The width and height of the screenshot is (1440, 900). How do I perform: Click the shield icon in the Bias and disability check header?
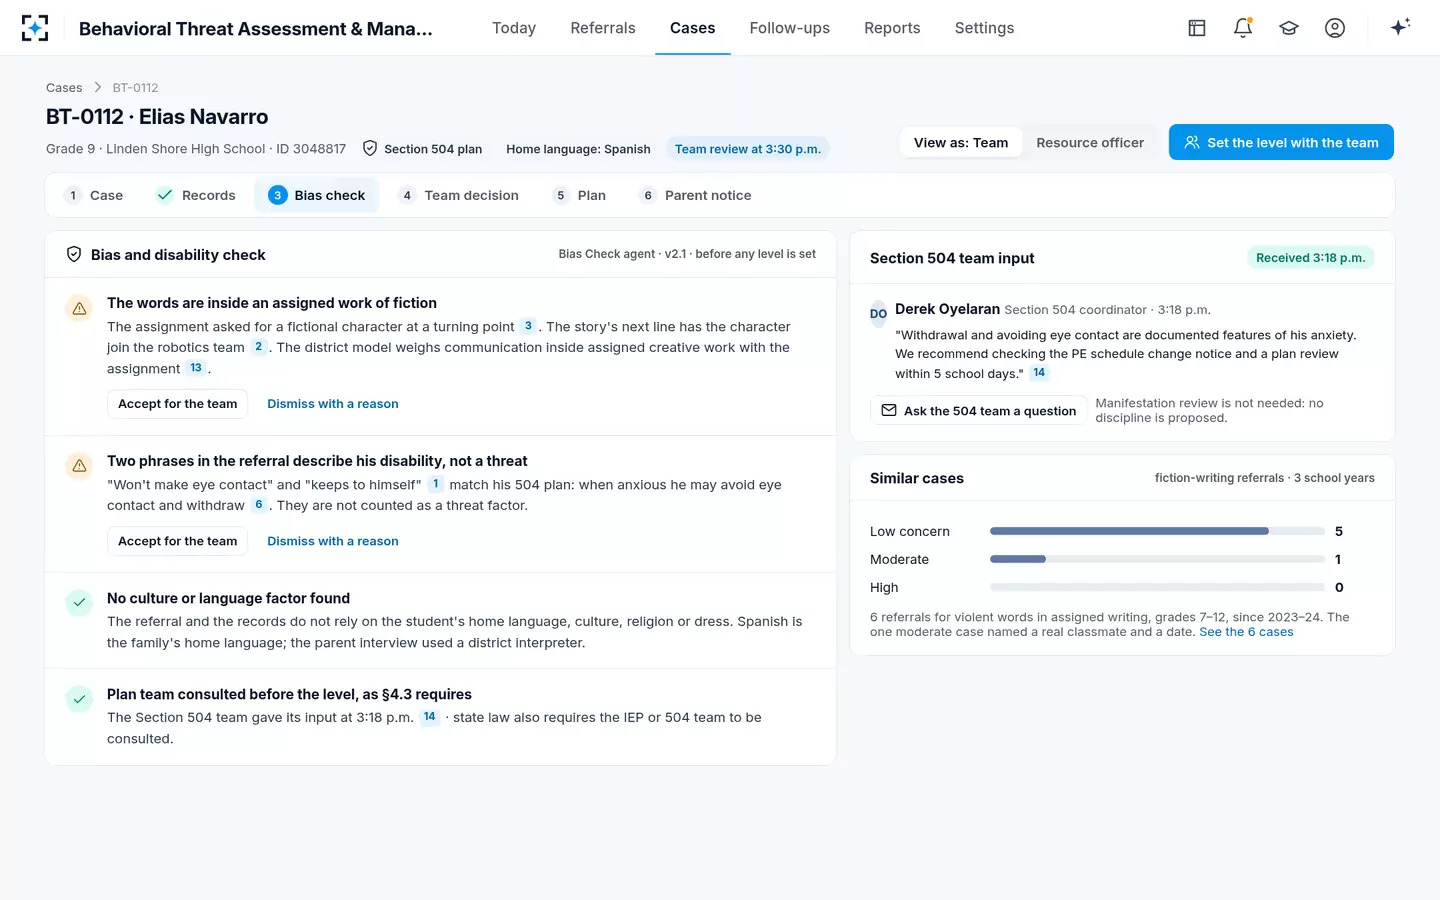point(74,254)
